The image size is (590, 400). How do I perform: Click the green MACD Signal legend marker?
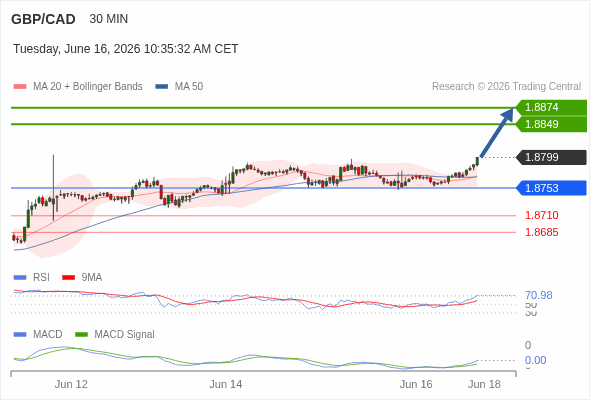pyautogui.click(x=81, y=335)
